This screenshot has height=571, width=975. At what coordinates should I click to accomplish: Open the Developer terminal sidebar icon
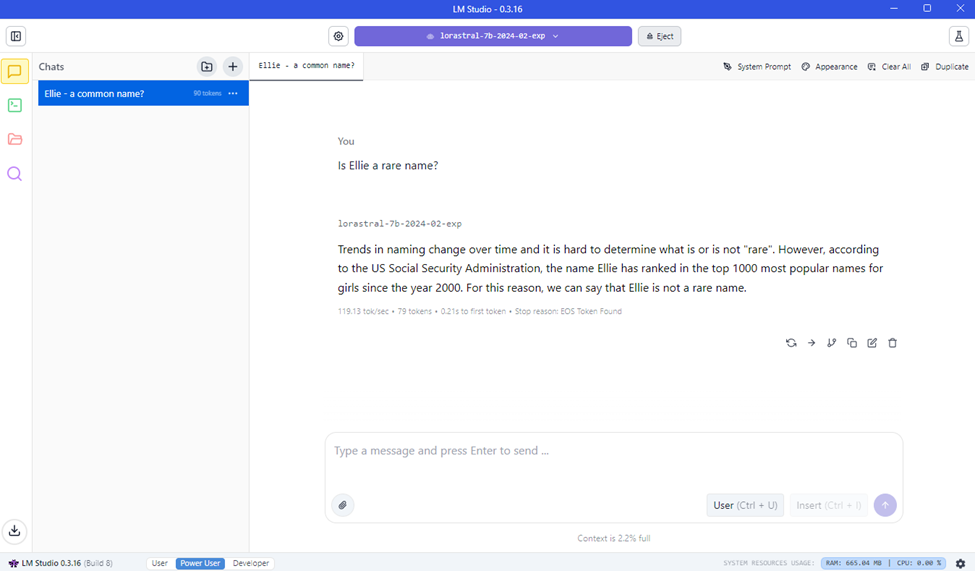click(15, 105)
